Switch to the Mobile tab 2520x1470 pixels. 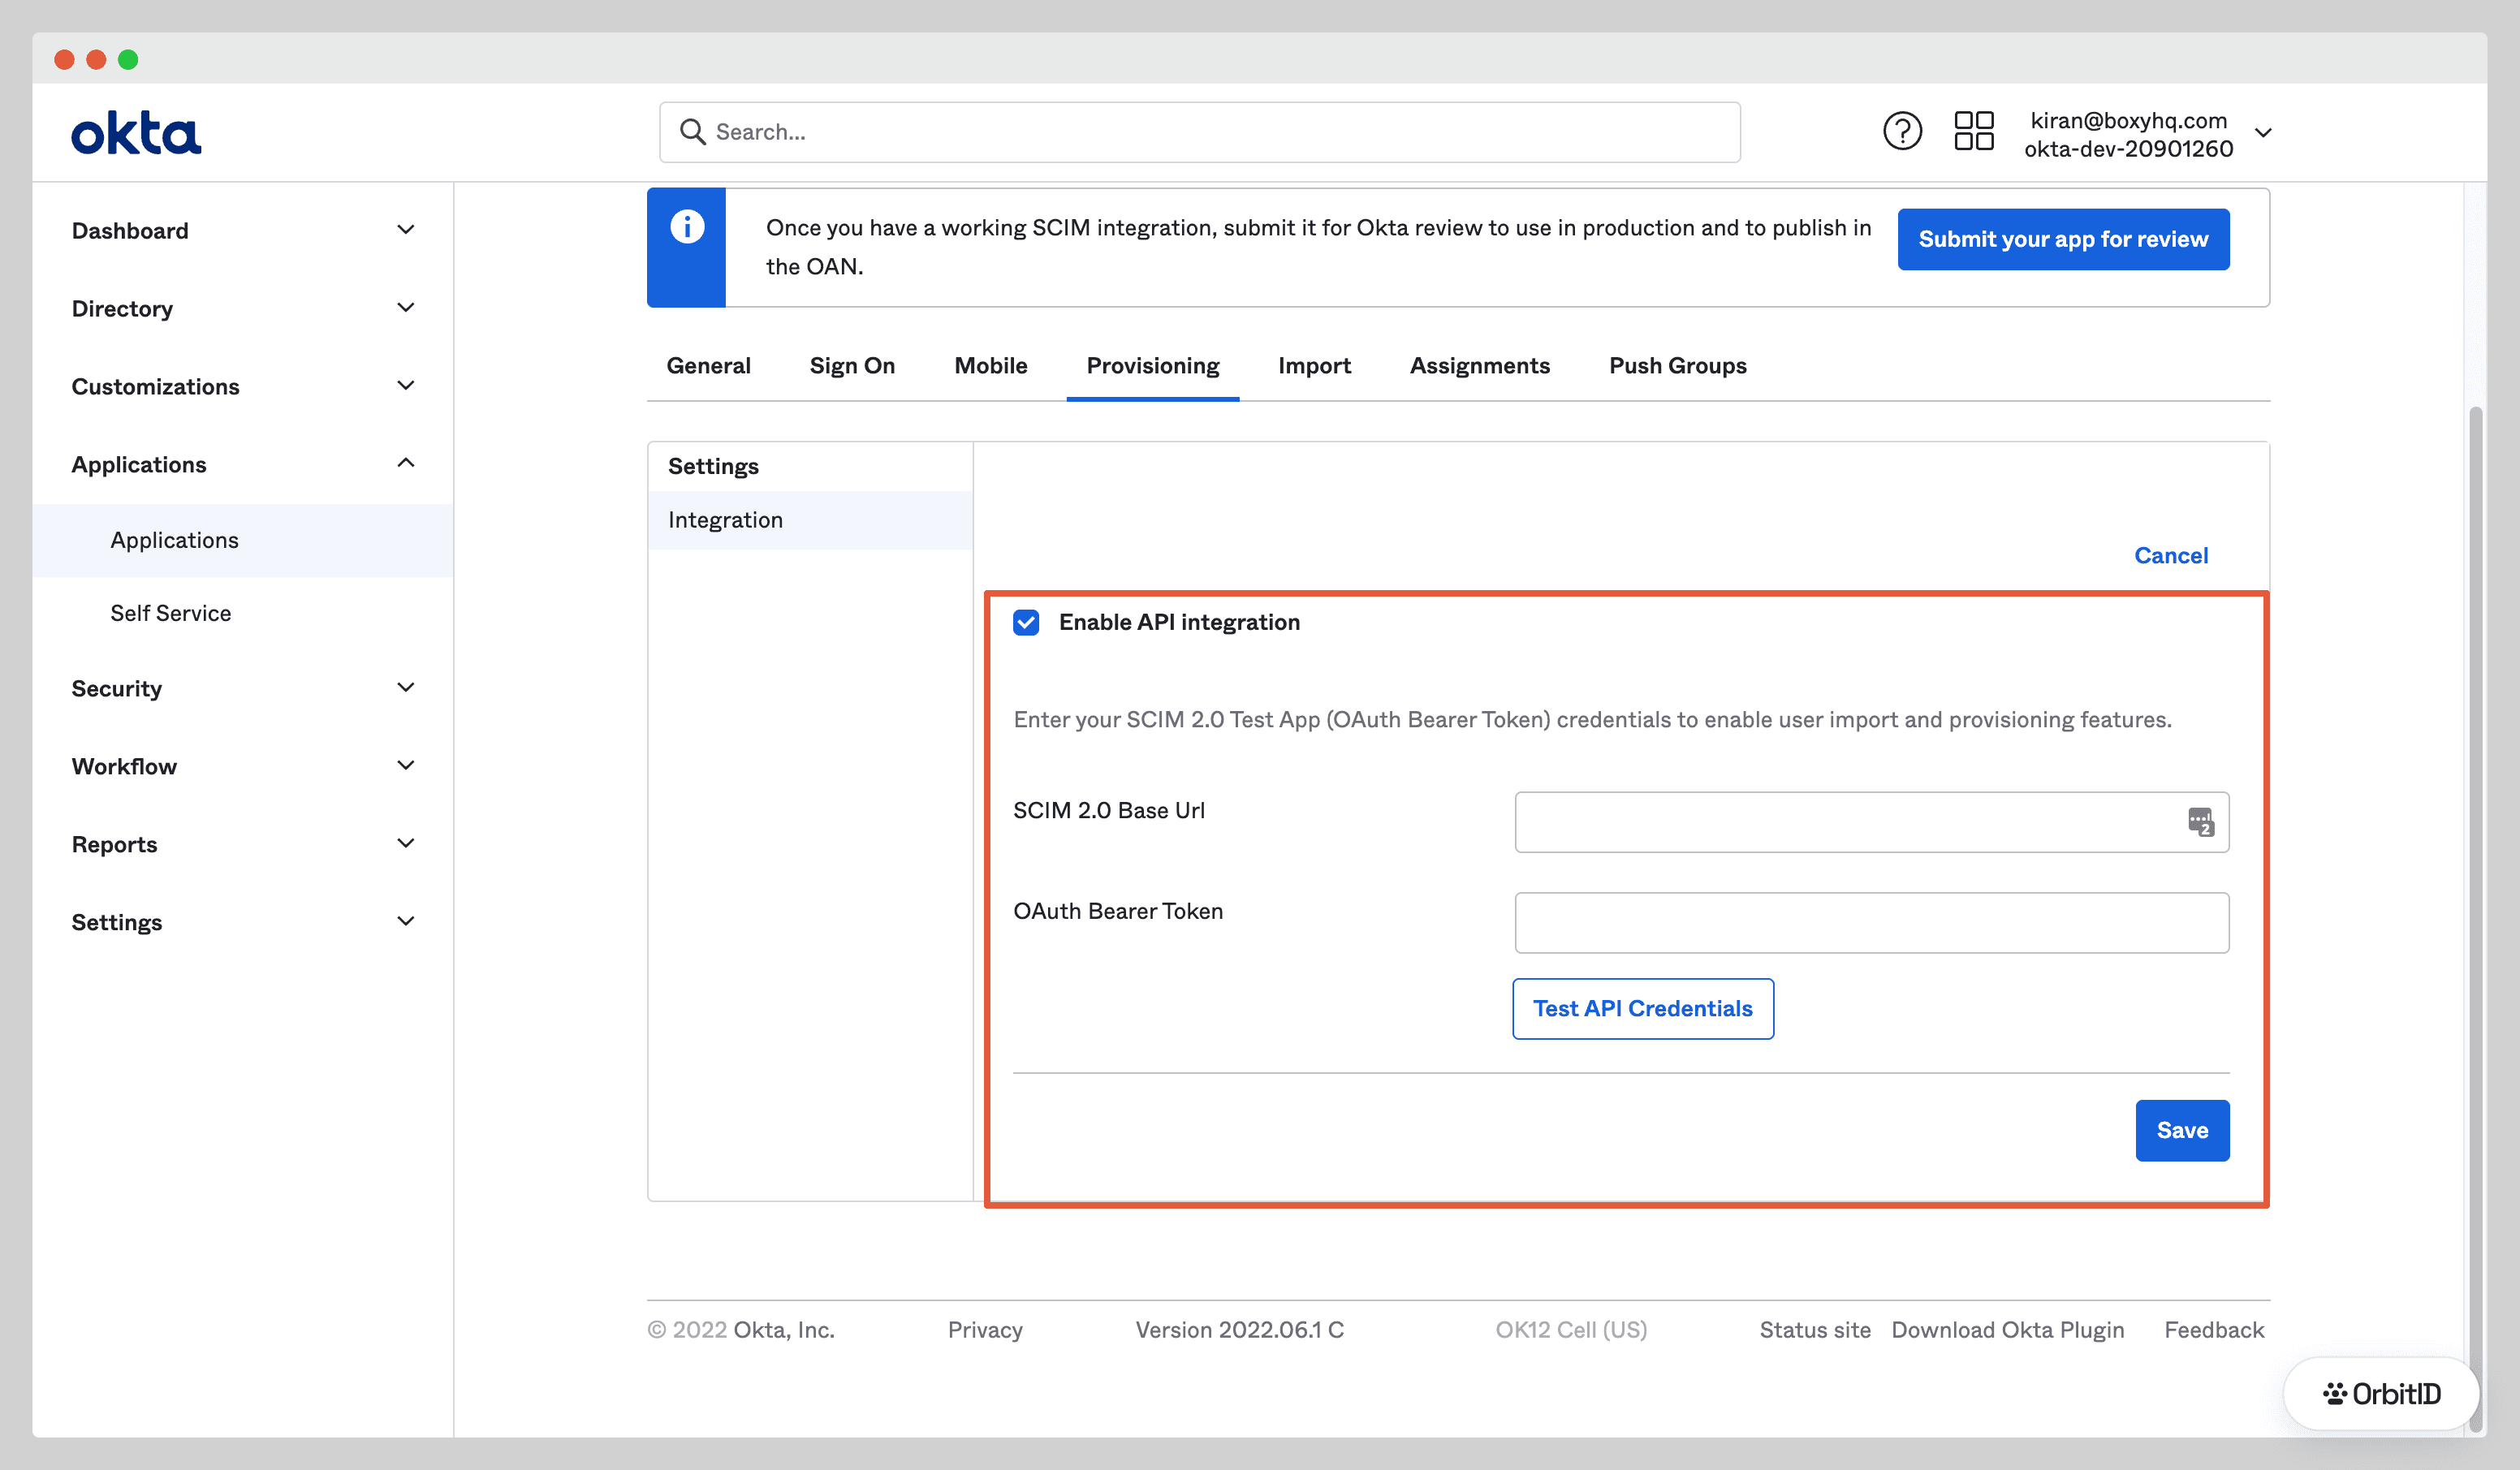coord(991,366)
